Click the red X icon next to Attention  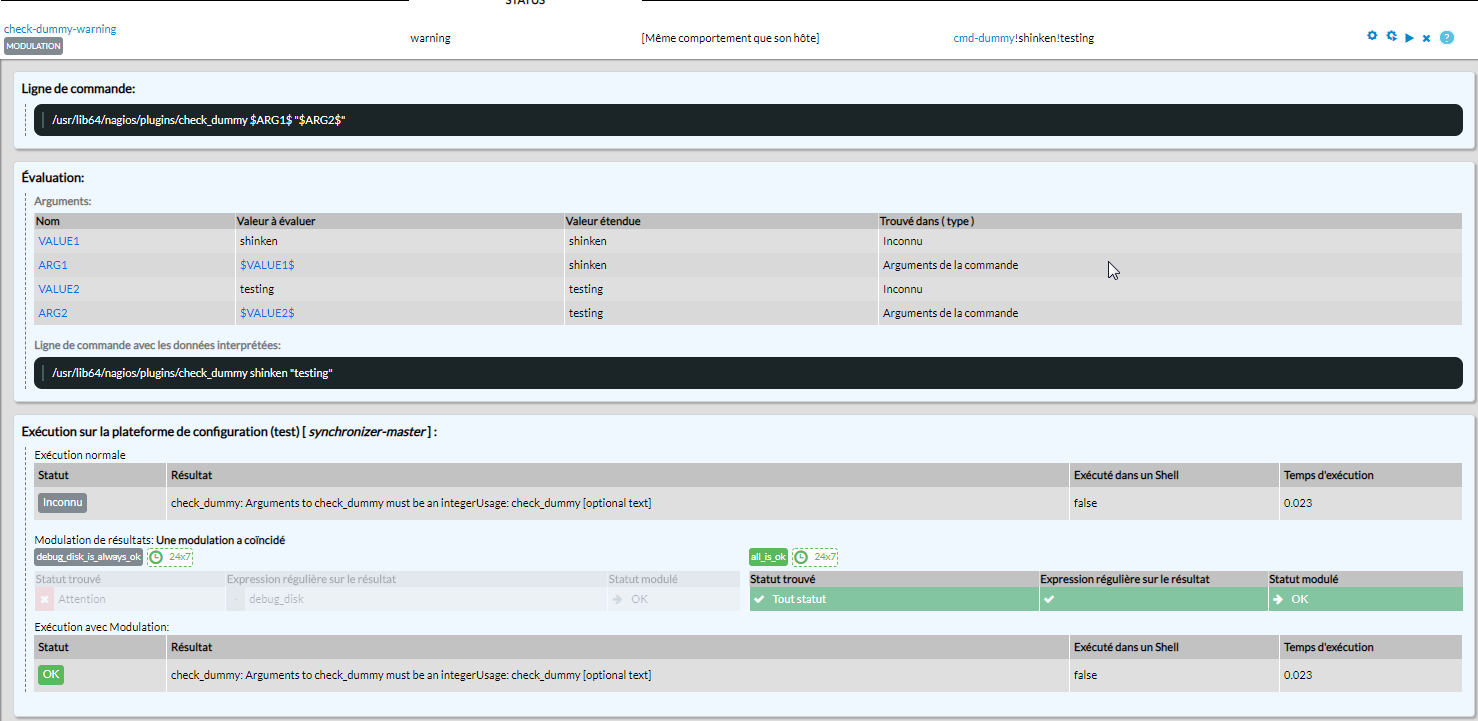[x=44, y=599]
